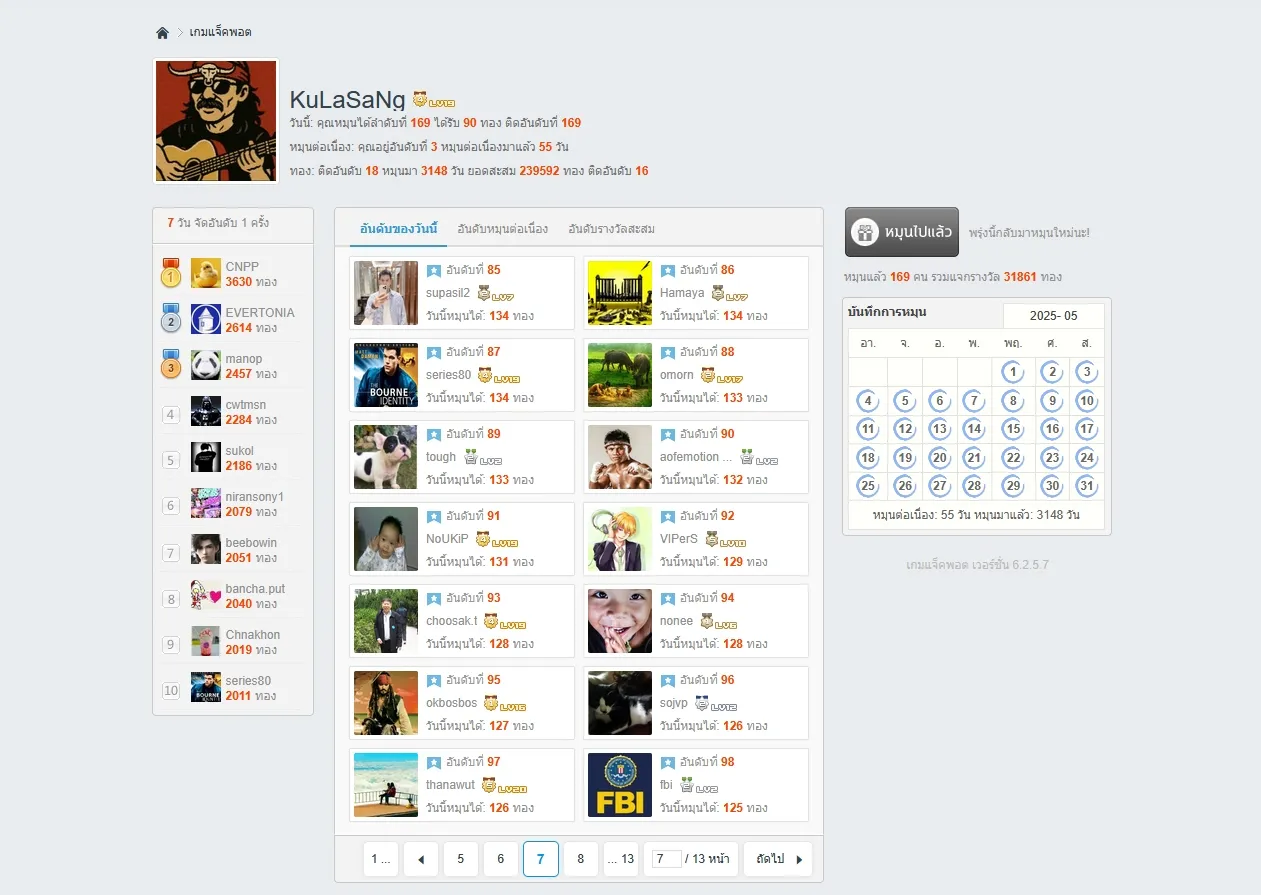Open sukol username link

(x=240, y=451)
